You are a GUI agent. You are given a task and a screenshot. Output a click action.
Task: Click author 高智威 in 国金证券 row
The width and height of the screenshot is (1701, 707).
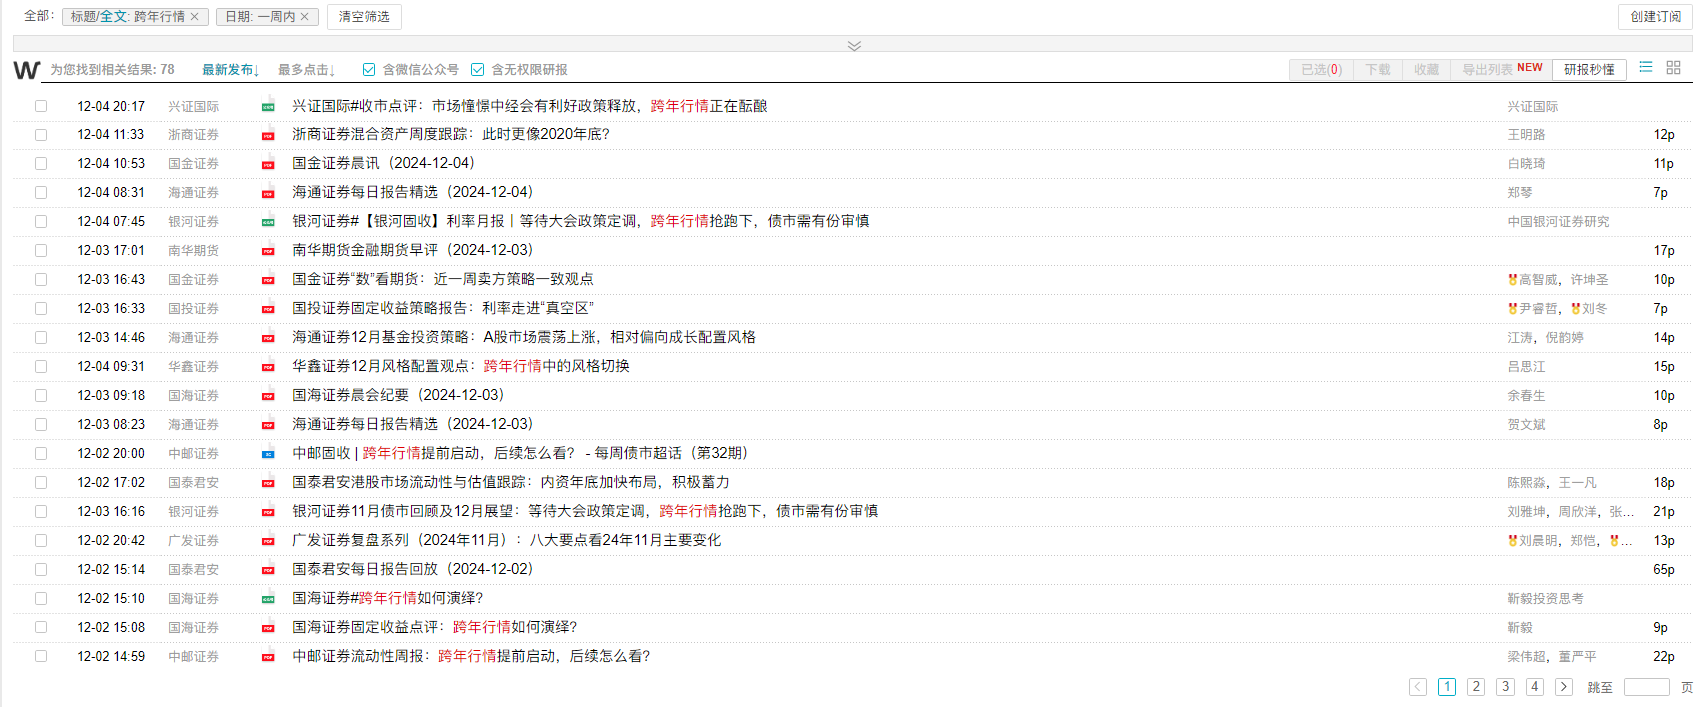click(x=1538, y=279)
